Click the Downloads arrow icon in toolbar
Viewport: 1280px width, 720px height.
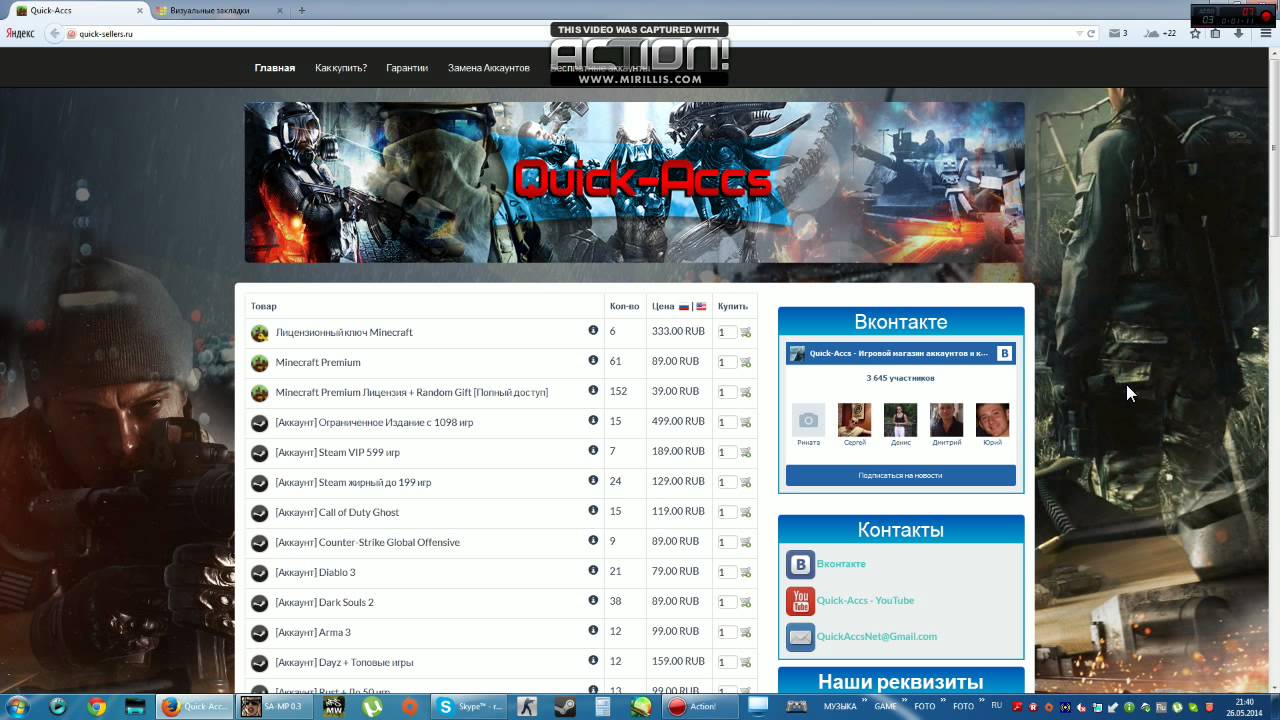(x=1238, y=33)
